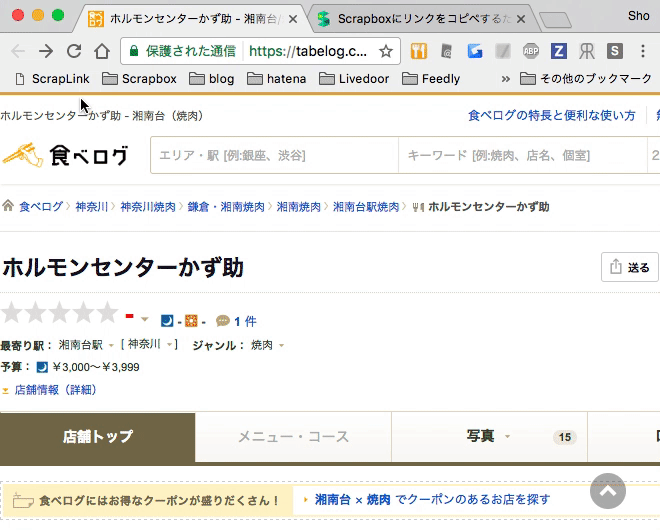Click 神奈川焼肉 breadcrumb link
The width and height of the screenshot is (660, 530).
[x=148, y=207]
